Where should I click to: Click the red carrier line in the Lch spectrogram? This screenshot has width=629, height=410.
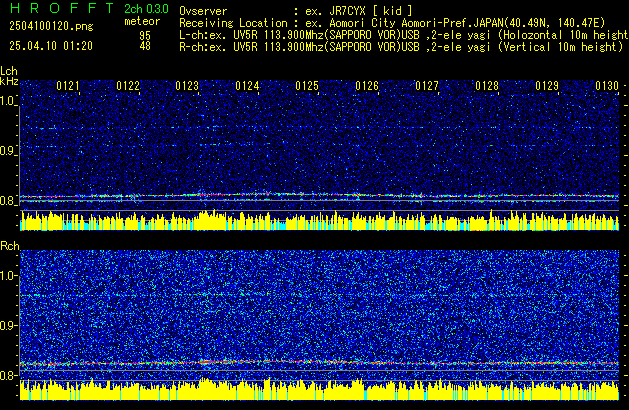pyautogui.click(x=319, y=196)
